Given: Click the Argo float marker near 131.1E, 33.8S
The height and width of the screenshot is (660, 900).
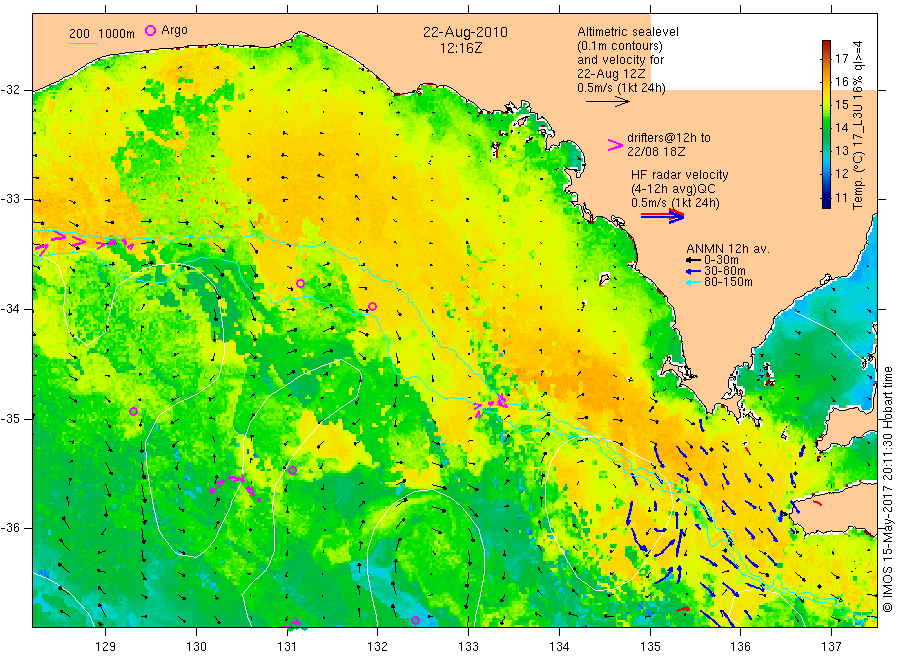Looking at the screenshot, I should click(300, 284).
